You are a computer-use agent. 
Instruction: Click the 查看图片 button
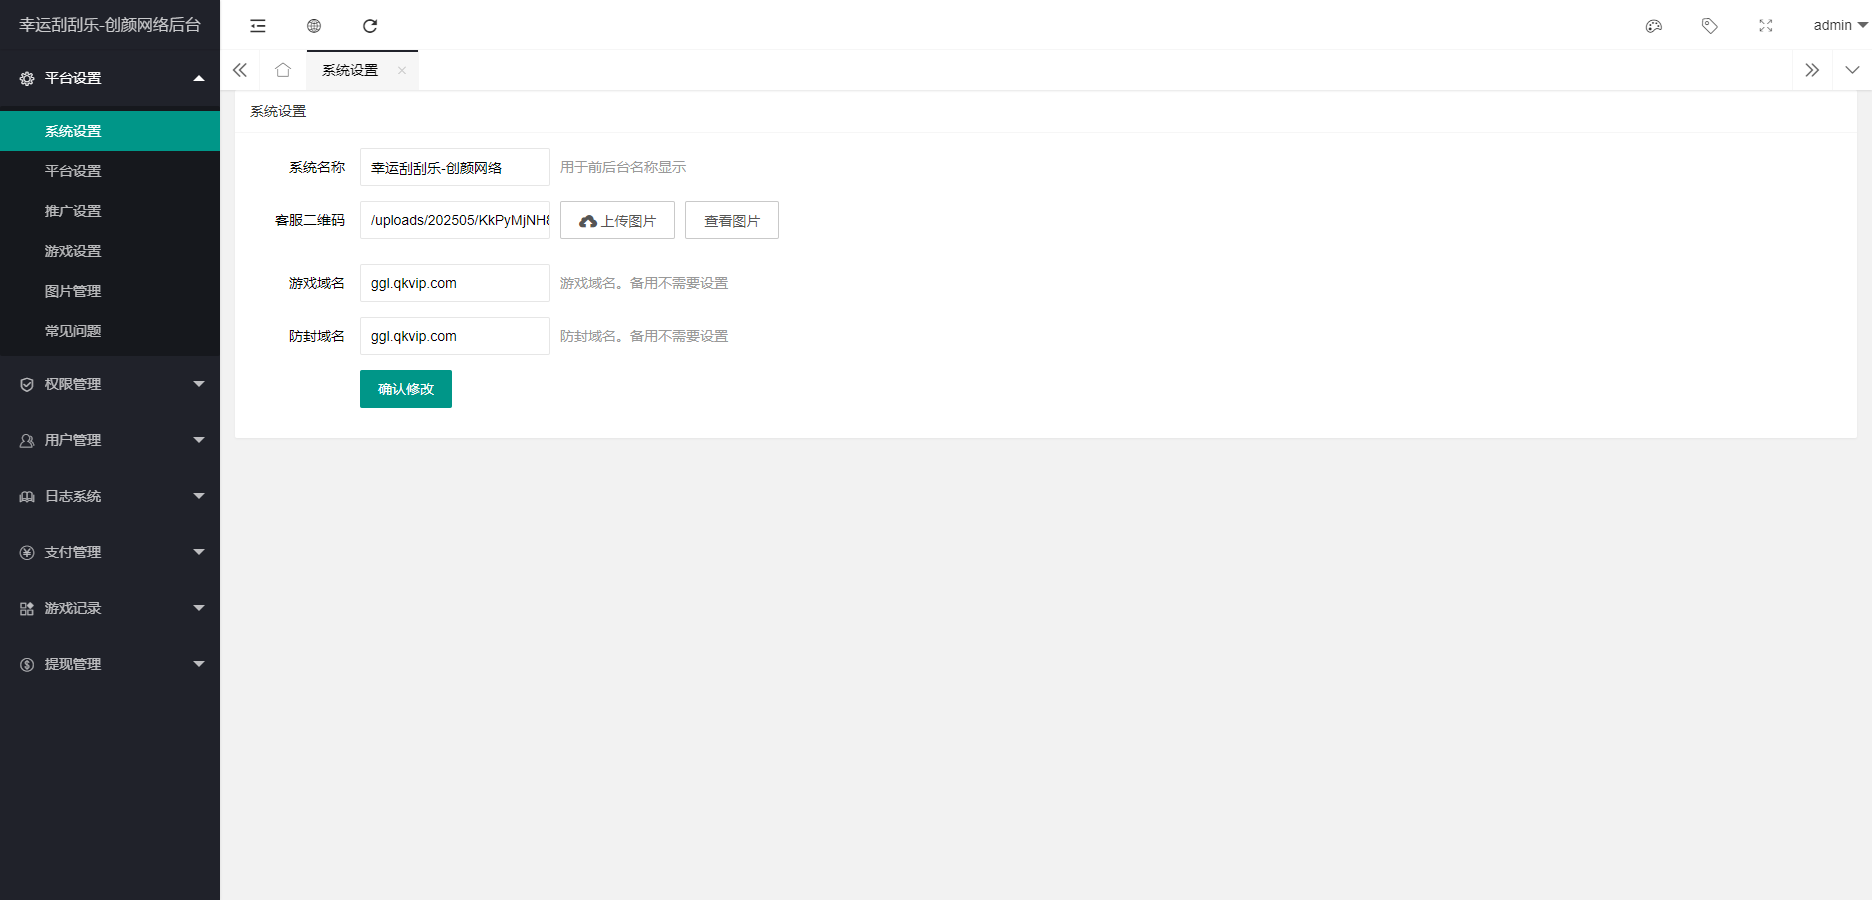(x=732, y=220)
